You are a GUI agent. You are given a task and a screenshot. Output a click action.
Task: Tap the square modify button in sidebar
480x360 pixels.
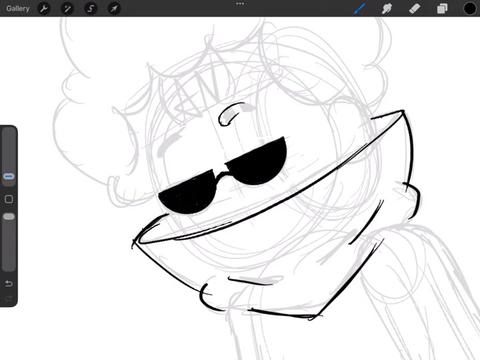click(x=9, y=199)
